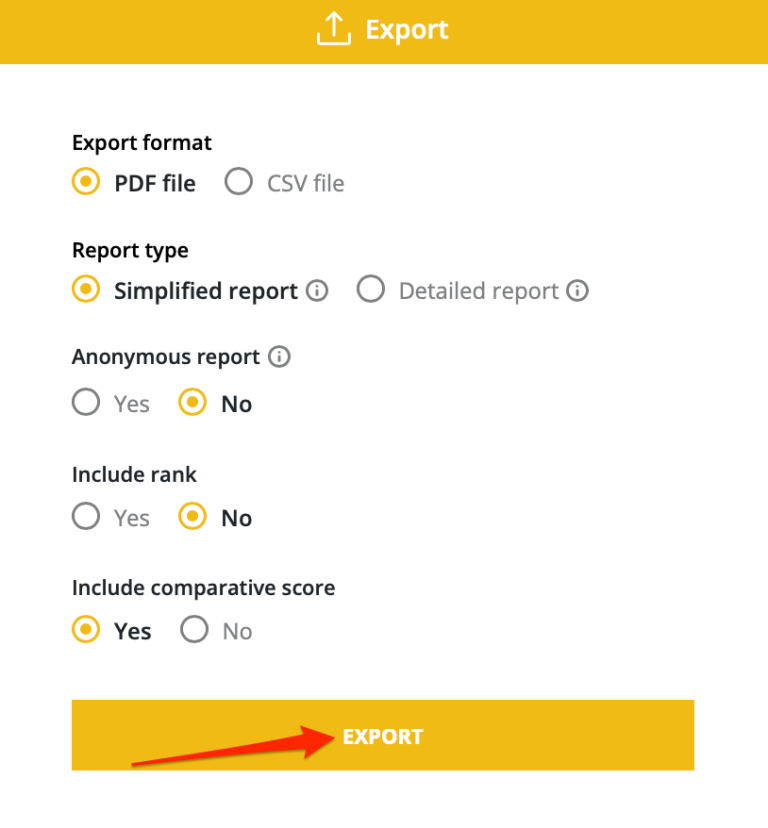The image size is (768, 828).
Task: Select the PDF file export format
Action: [86, 181]
